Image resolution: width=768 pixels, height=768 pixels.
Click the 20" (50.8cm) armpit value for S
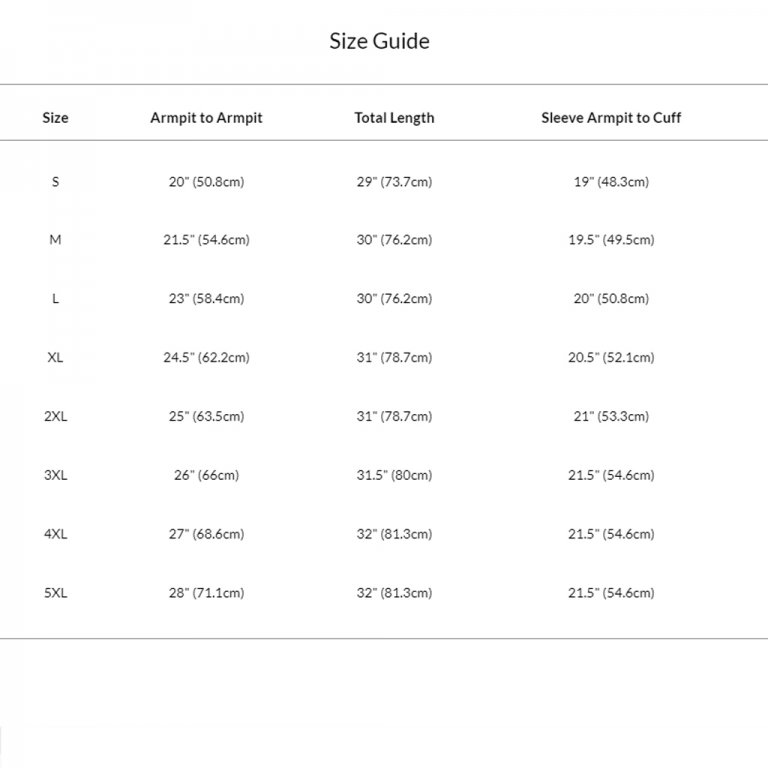tap(206, 182)
